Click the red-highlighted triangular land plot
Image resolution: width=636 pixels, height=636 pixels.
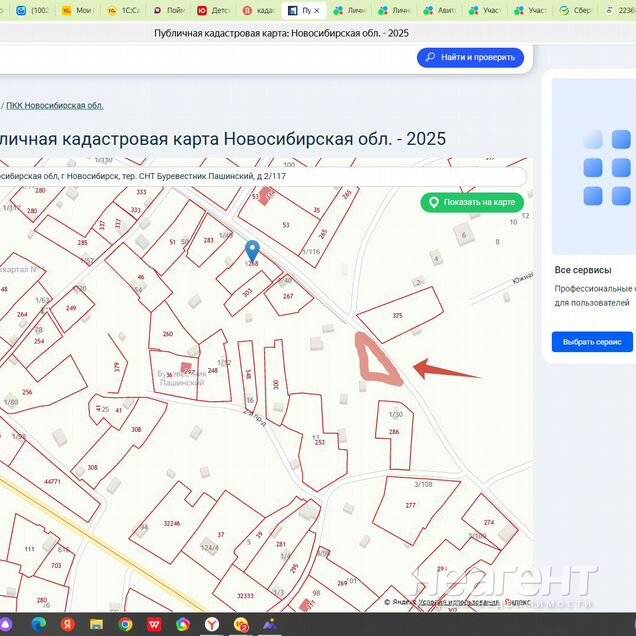click(375, 359)
